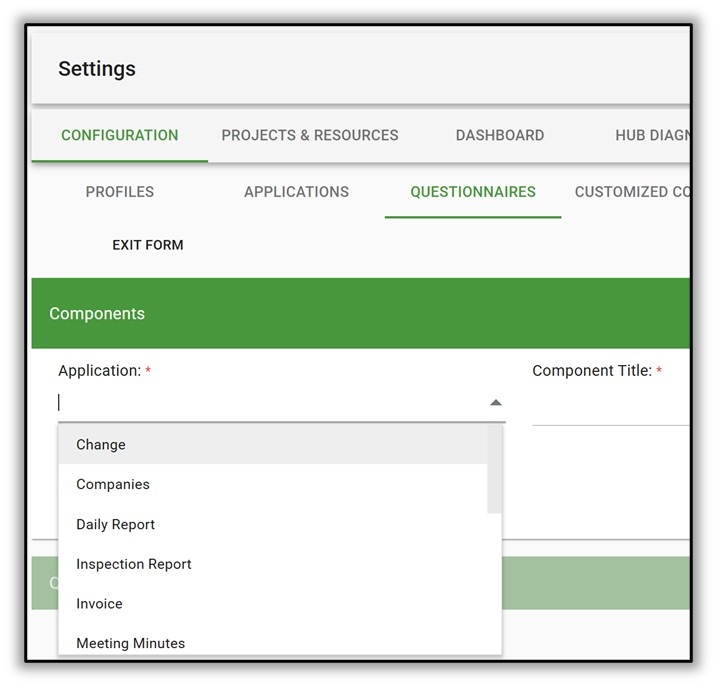Switch to the Profiles sub-tab

pyautogui.click(x=120, y=192)
